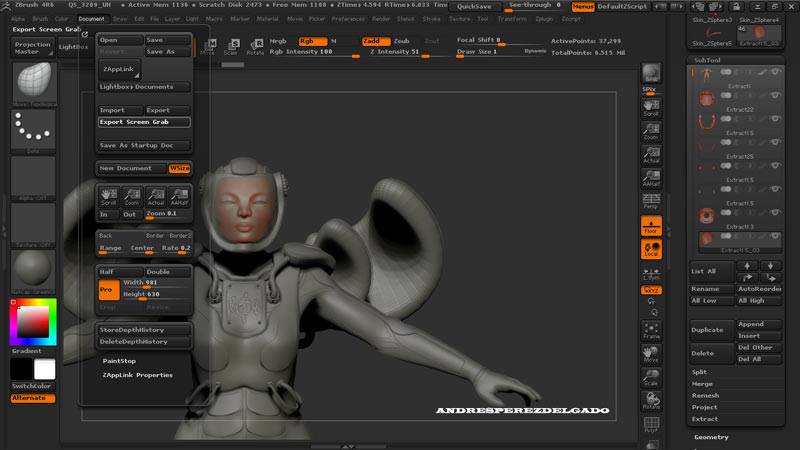This screenshot has width=800, height=450.
Task: Click the Document menu dock circle icon
Action: [x=85, y=35]
